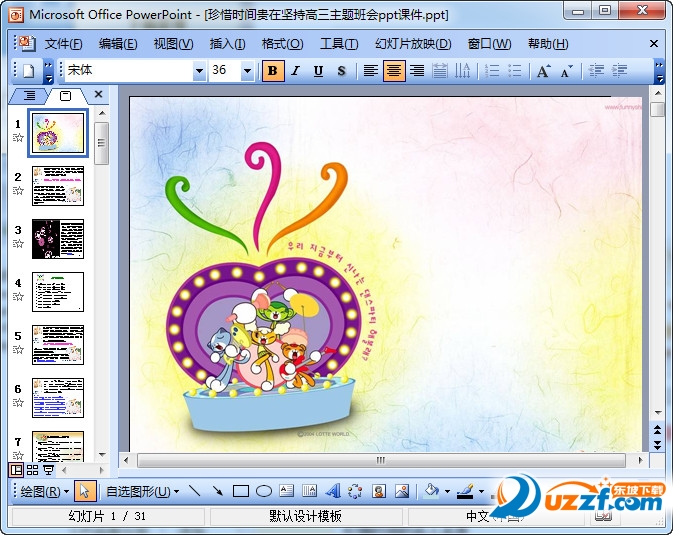The image size is (673, 535).
Task: Select slide 1 thumbnail
Action: (58, 133)
